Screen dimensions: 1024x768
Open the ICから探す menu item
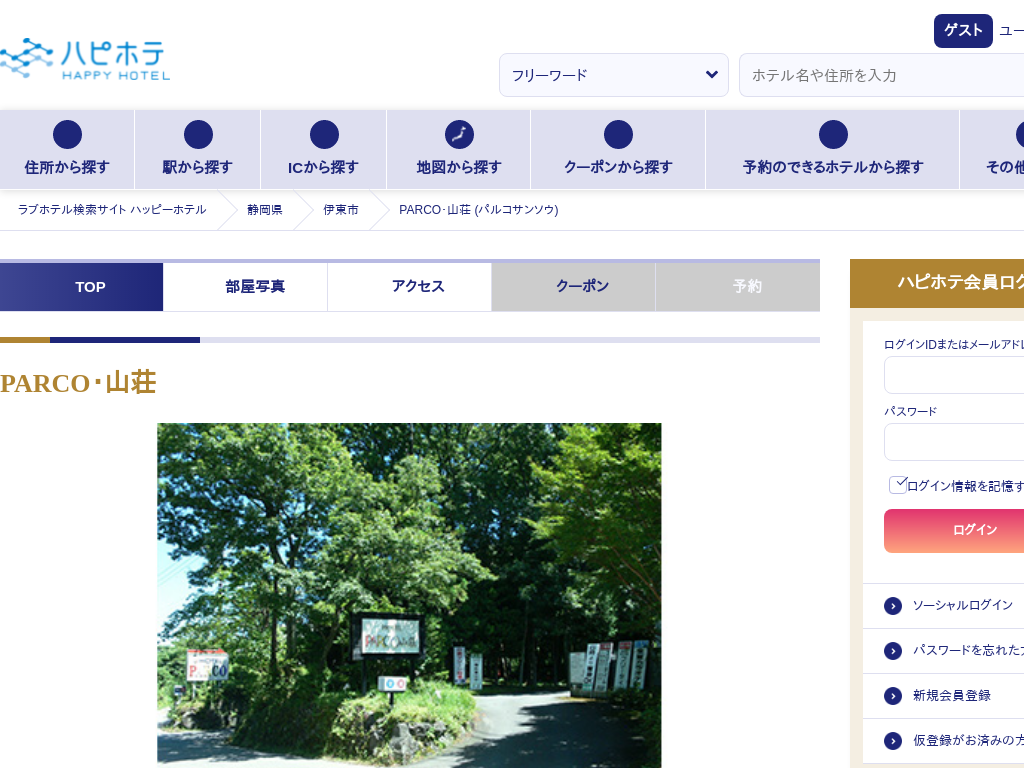(x=323, y=150)
